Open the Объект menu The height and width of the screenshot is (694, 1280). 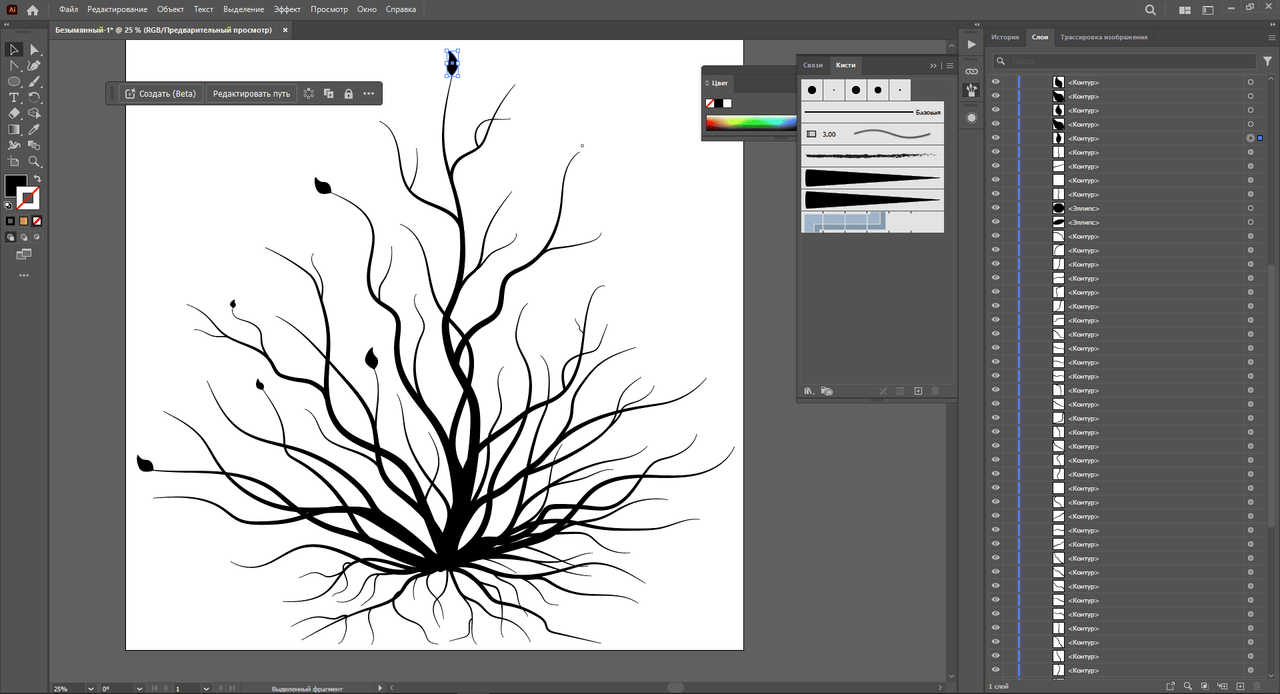click(x=170, y=9)
